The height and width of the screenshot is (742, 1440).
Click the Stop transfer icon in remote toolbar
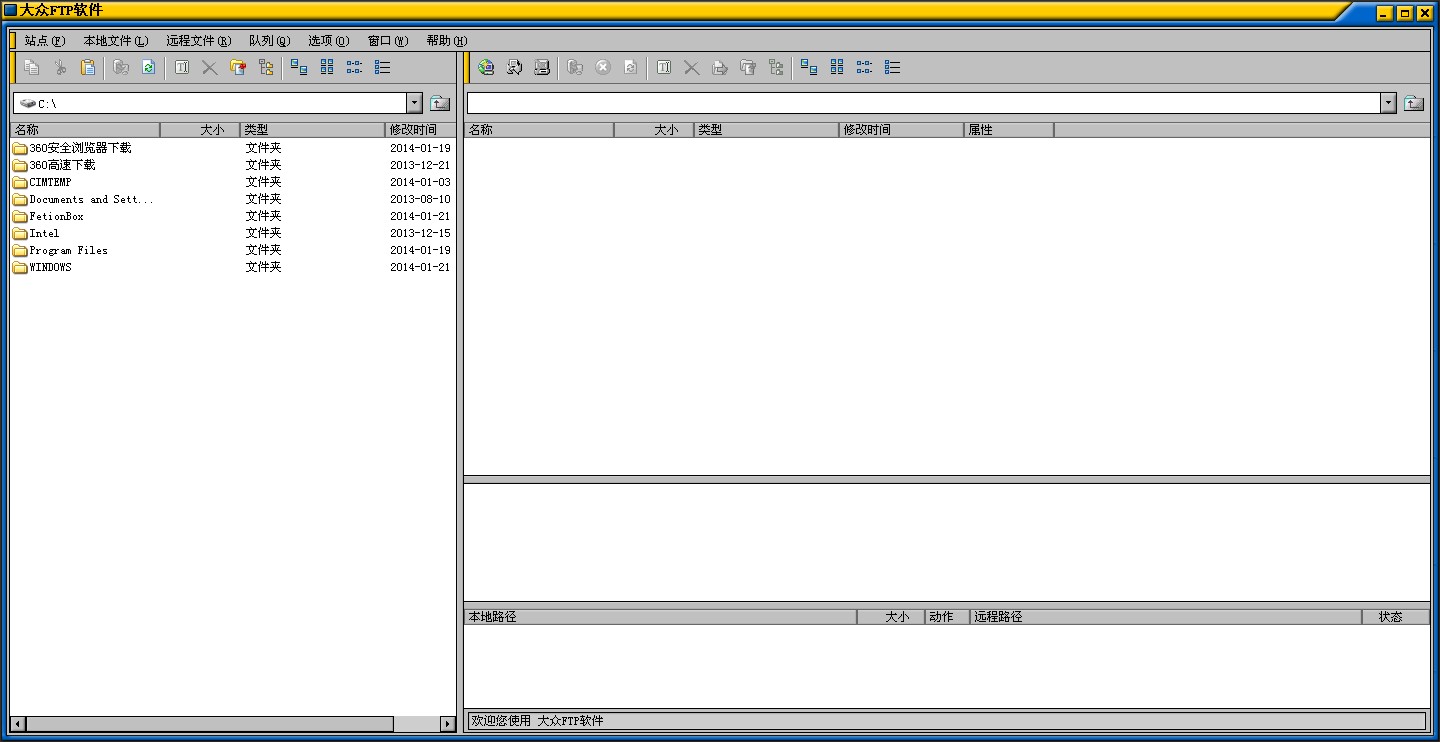(603, 67)
